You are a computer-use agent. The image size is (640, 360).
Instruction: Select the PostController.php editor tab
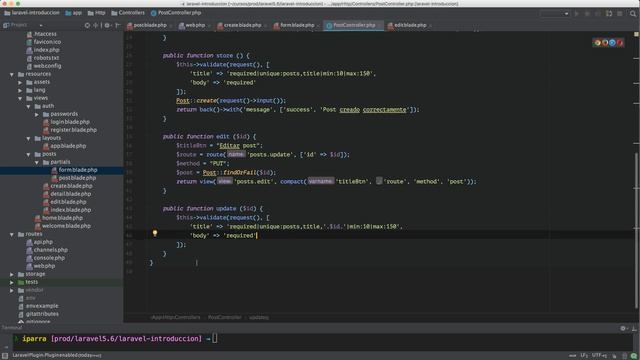point(354,25)
